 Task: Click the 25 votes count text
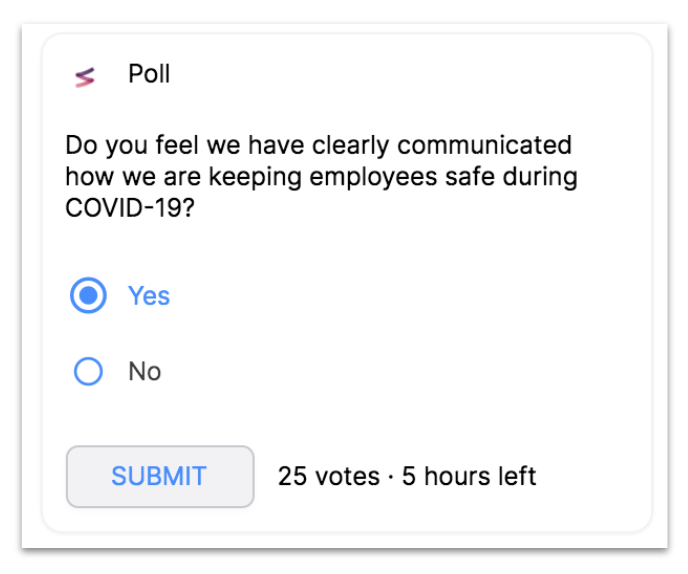(329, 476)
